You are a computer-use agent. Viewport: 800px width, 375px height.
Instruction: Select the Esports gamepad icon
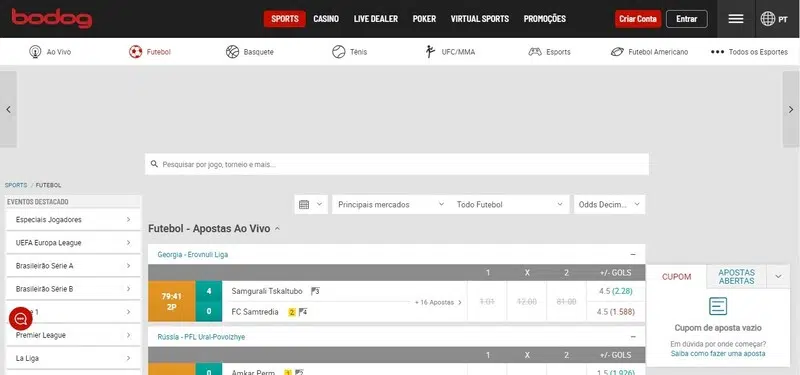tap(535, 52)
